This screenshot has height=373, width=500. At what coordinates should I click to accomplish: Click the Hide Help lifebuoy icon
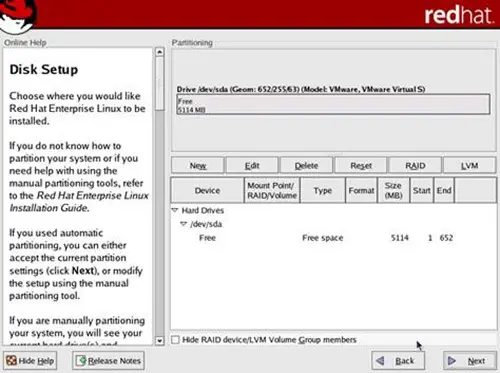11,361
